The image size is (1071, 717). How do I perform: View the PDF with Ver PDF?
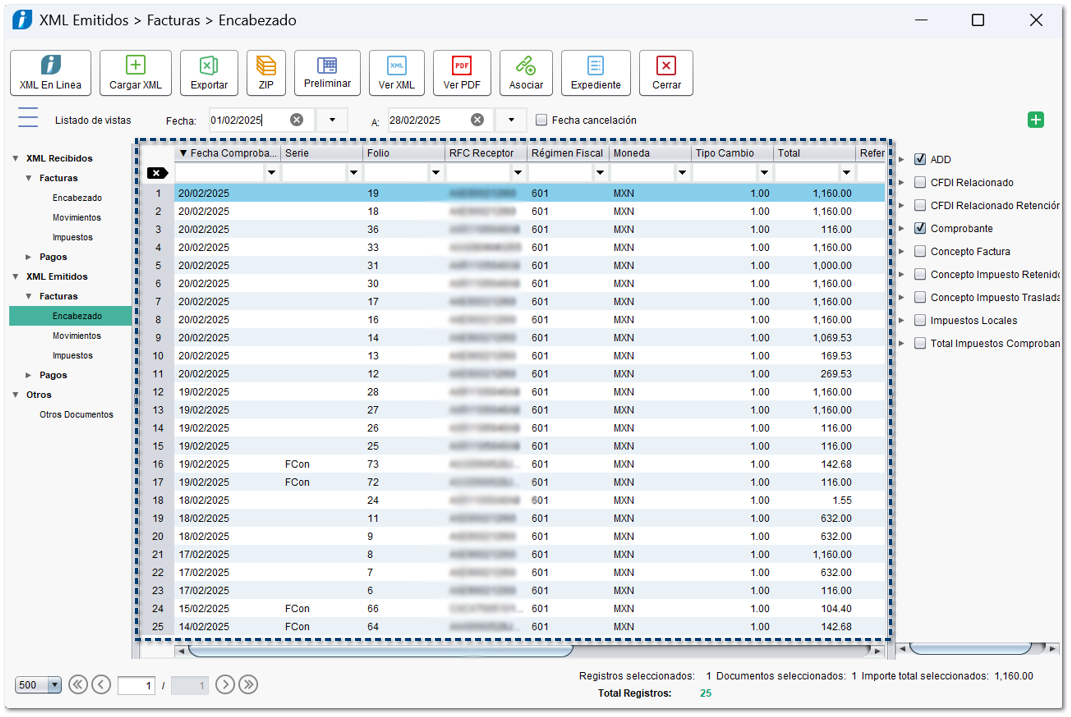[462, 73]
